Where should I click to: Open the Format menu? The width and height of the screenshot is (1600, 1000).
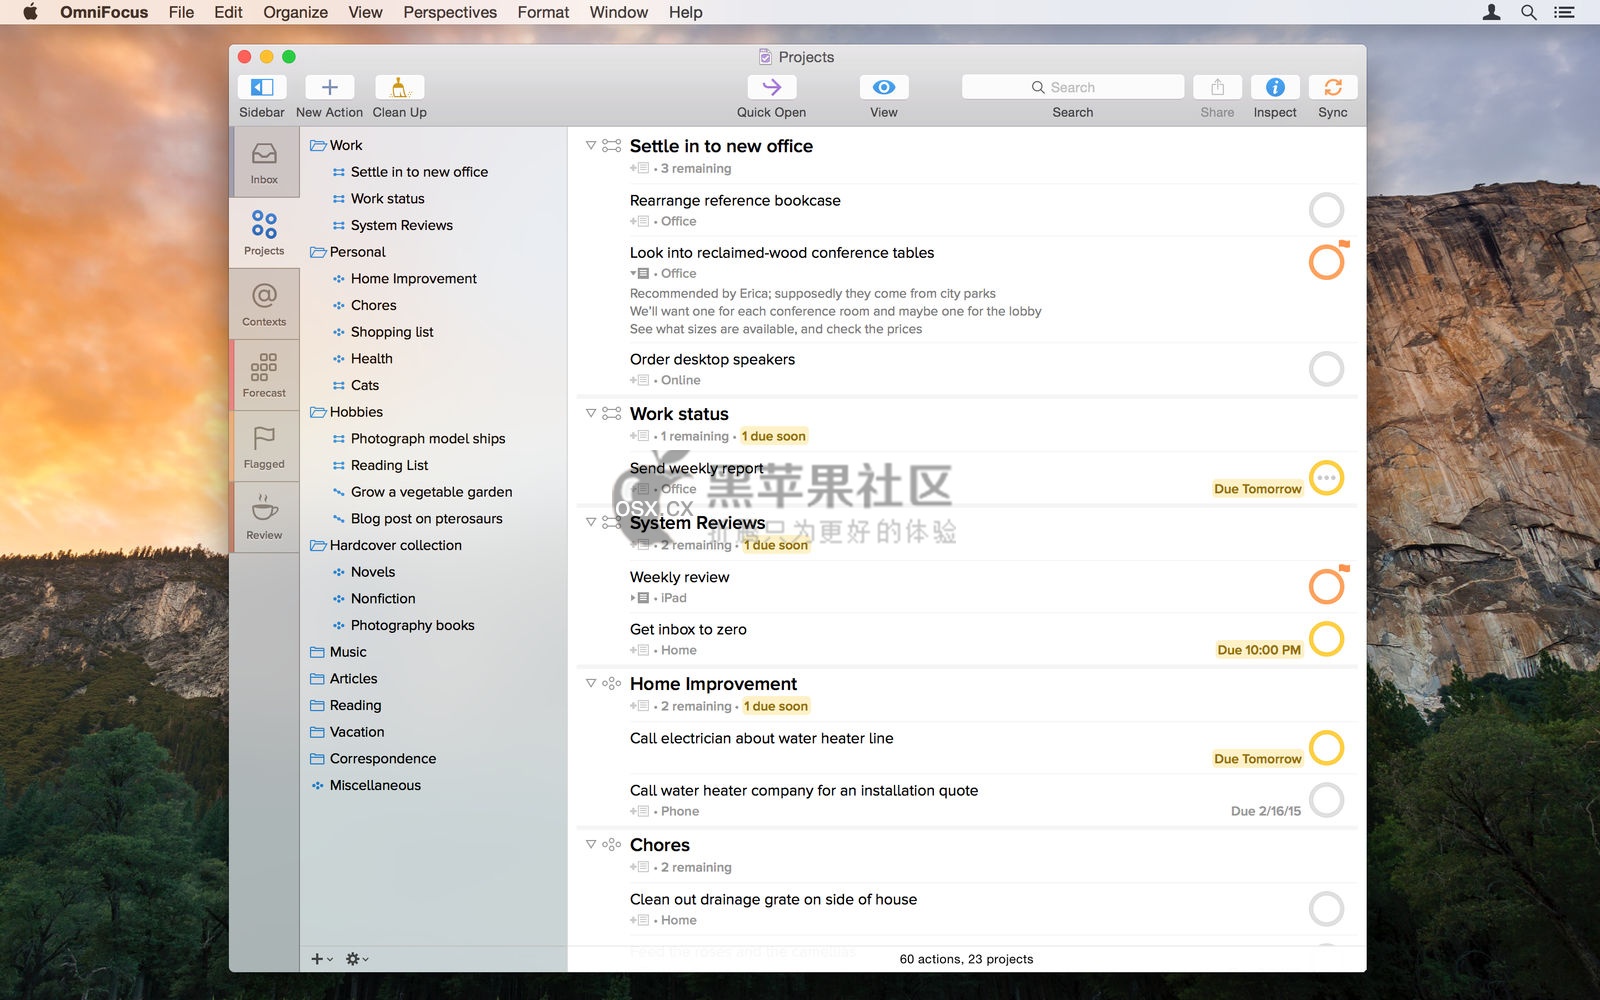pyautogui.click(x=543, y=12)
